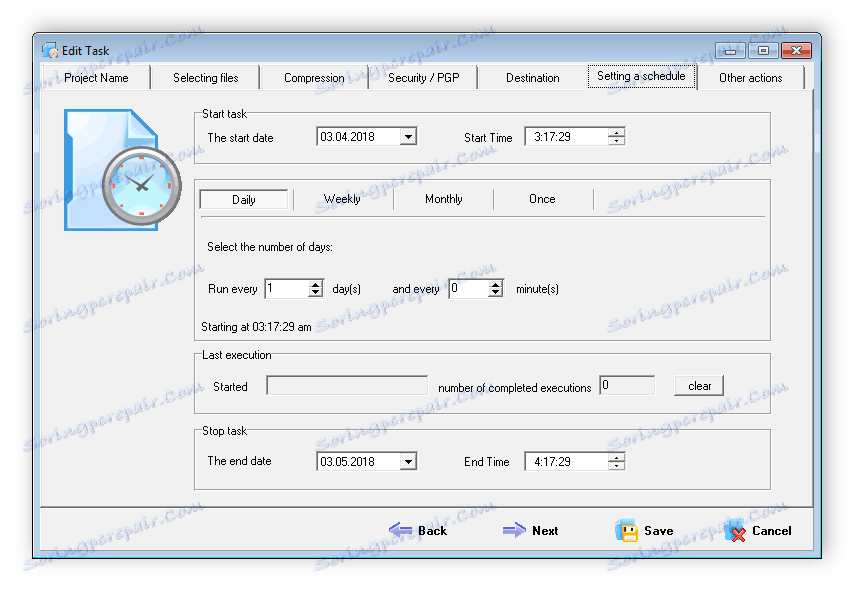The height and width of the screenshot is (591, 854).
Task: Click the Destination tab label
Action: click(x=532, y=77)
